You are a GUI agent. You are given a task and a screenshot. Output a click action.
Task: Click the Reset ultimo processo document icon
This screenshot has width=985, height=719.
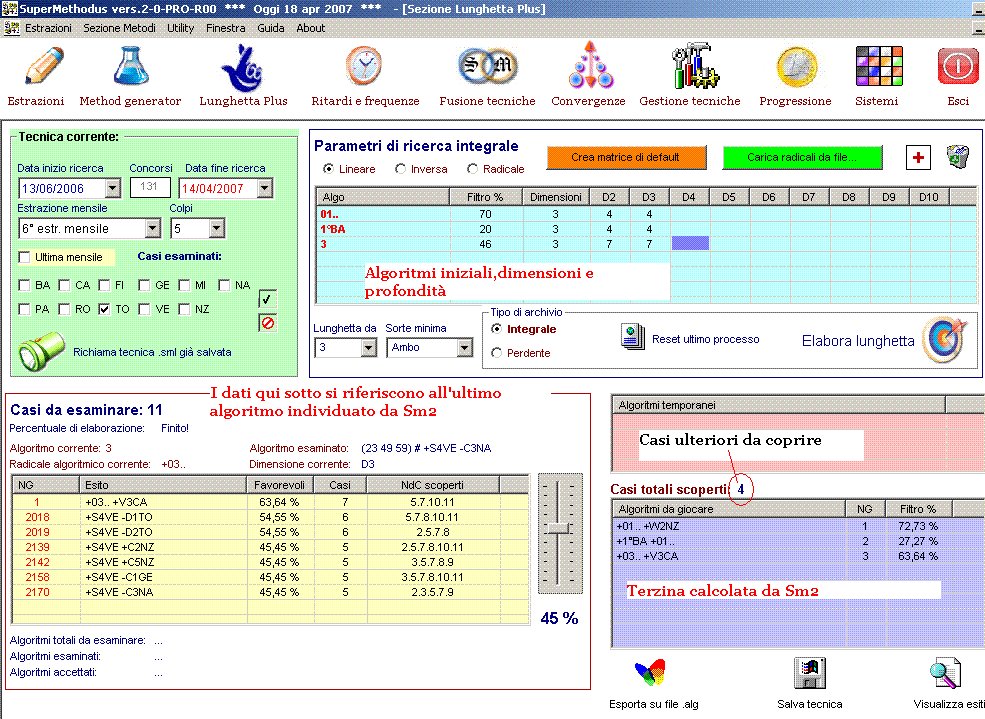pos(633,337)
